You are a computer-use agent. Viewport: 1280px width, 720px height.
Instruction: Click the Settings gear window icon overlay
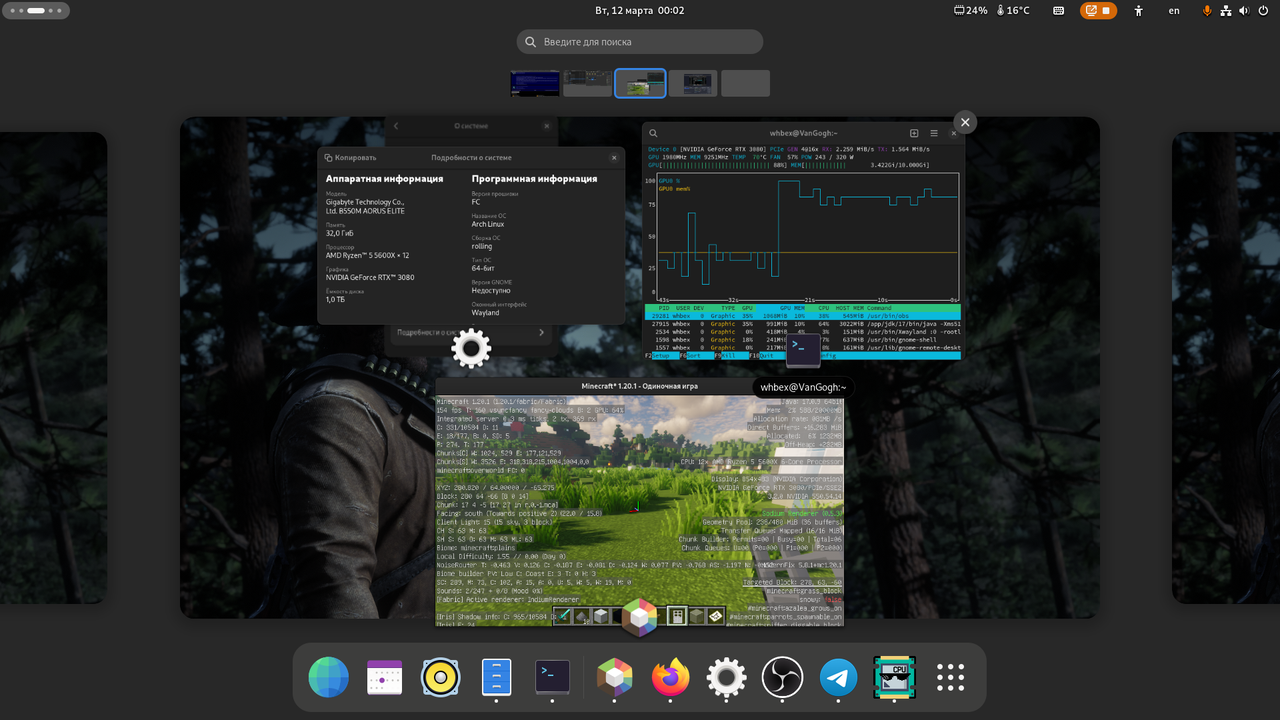[471, 348]
